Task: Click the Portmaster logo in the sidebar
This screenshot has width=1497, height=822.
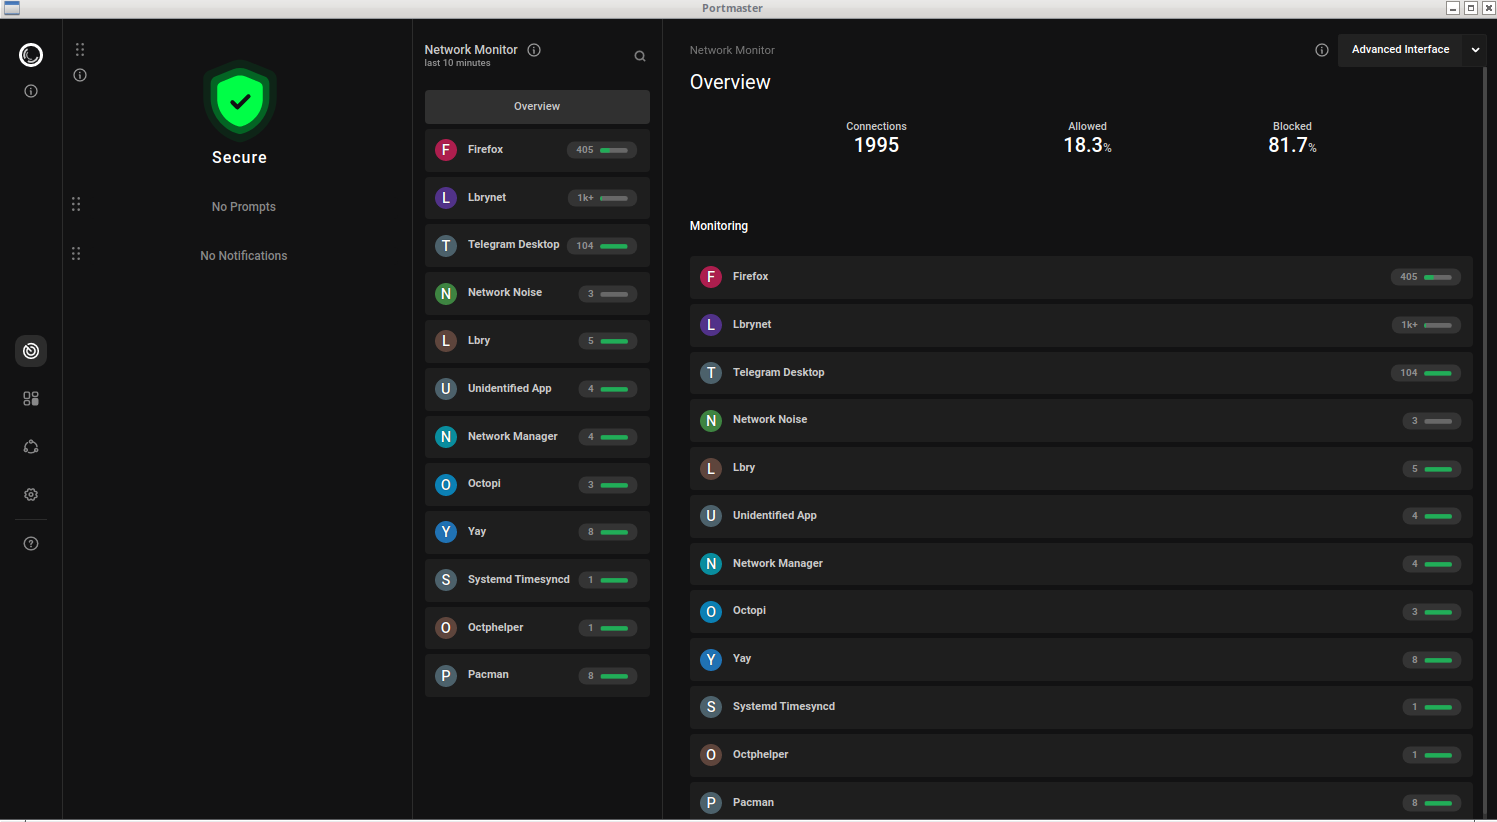Action: [x=31, y=55]
